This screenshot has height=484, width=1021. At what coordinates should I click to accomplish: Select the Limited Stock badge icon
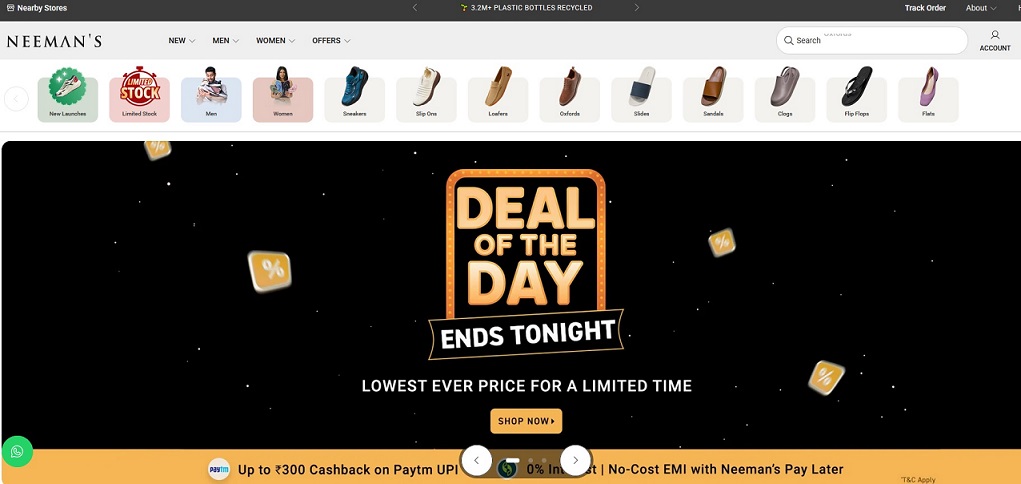(x=139, y=94)
